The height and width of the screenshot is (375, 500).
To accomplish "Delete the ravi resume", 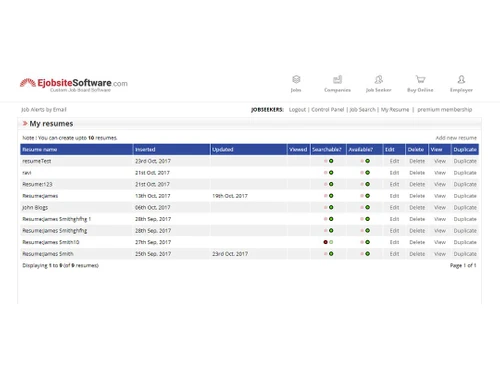I will (x=417, y=173).
